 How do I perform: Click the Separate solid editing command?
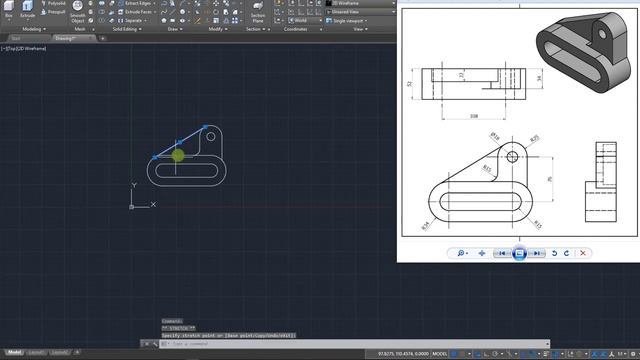[133, 20]
